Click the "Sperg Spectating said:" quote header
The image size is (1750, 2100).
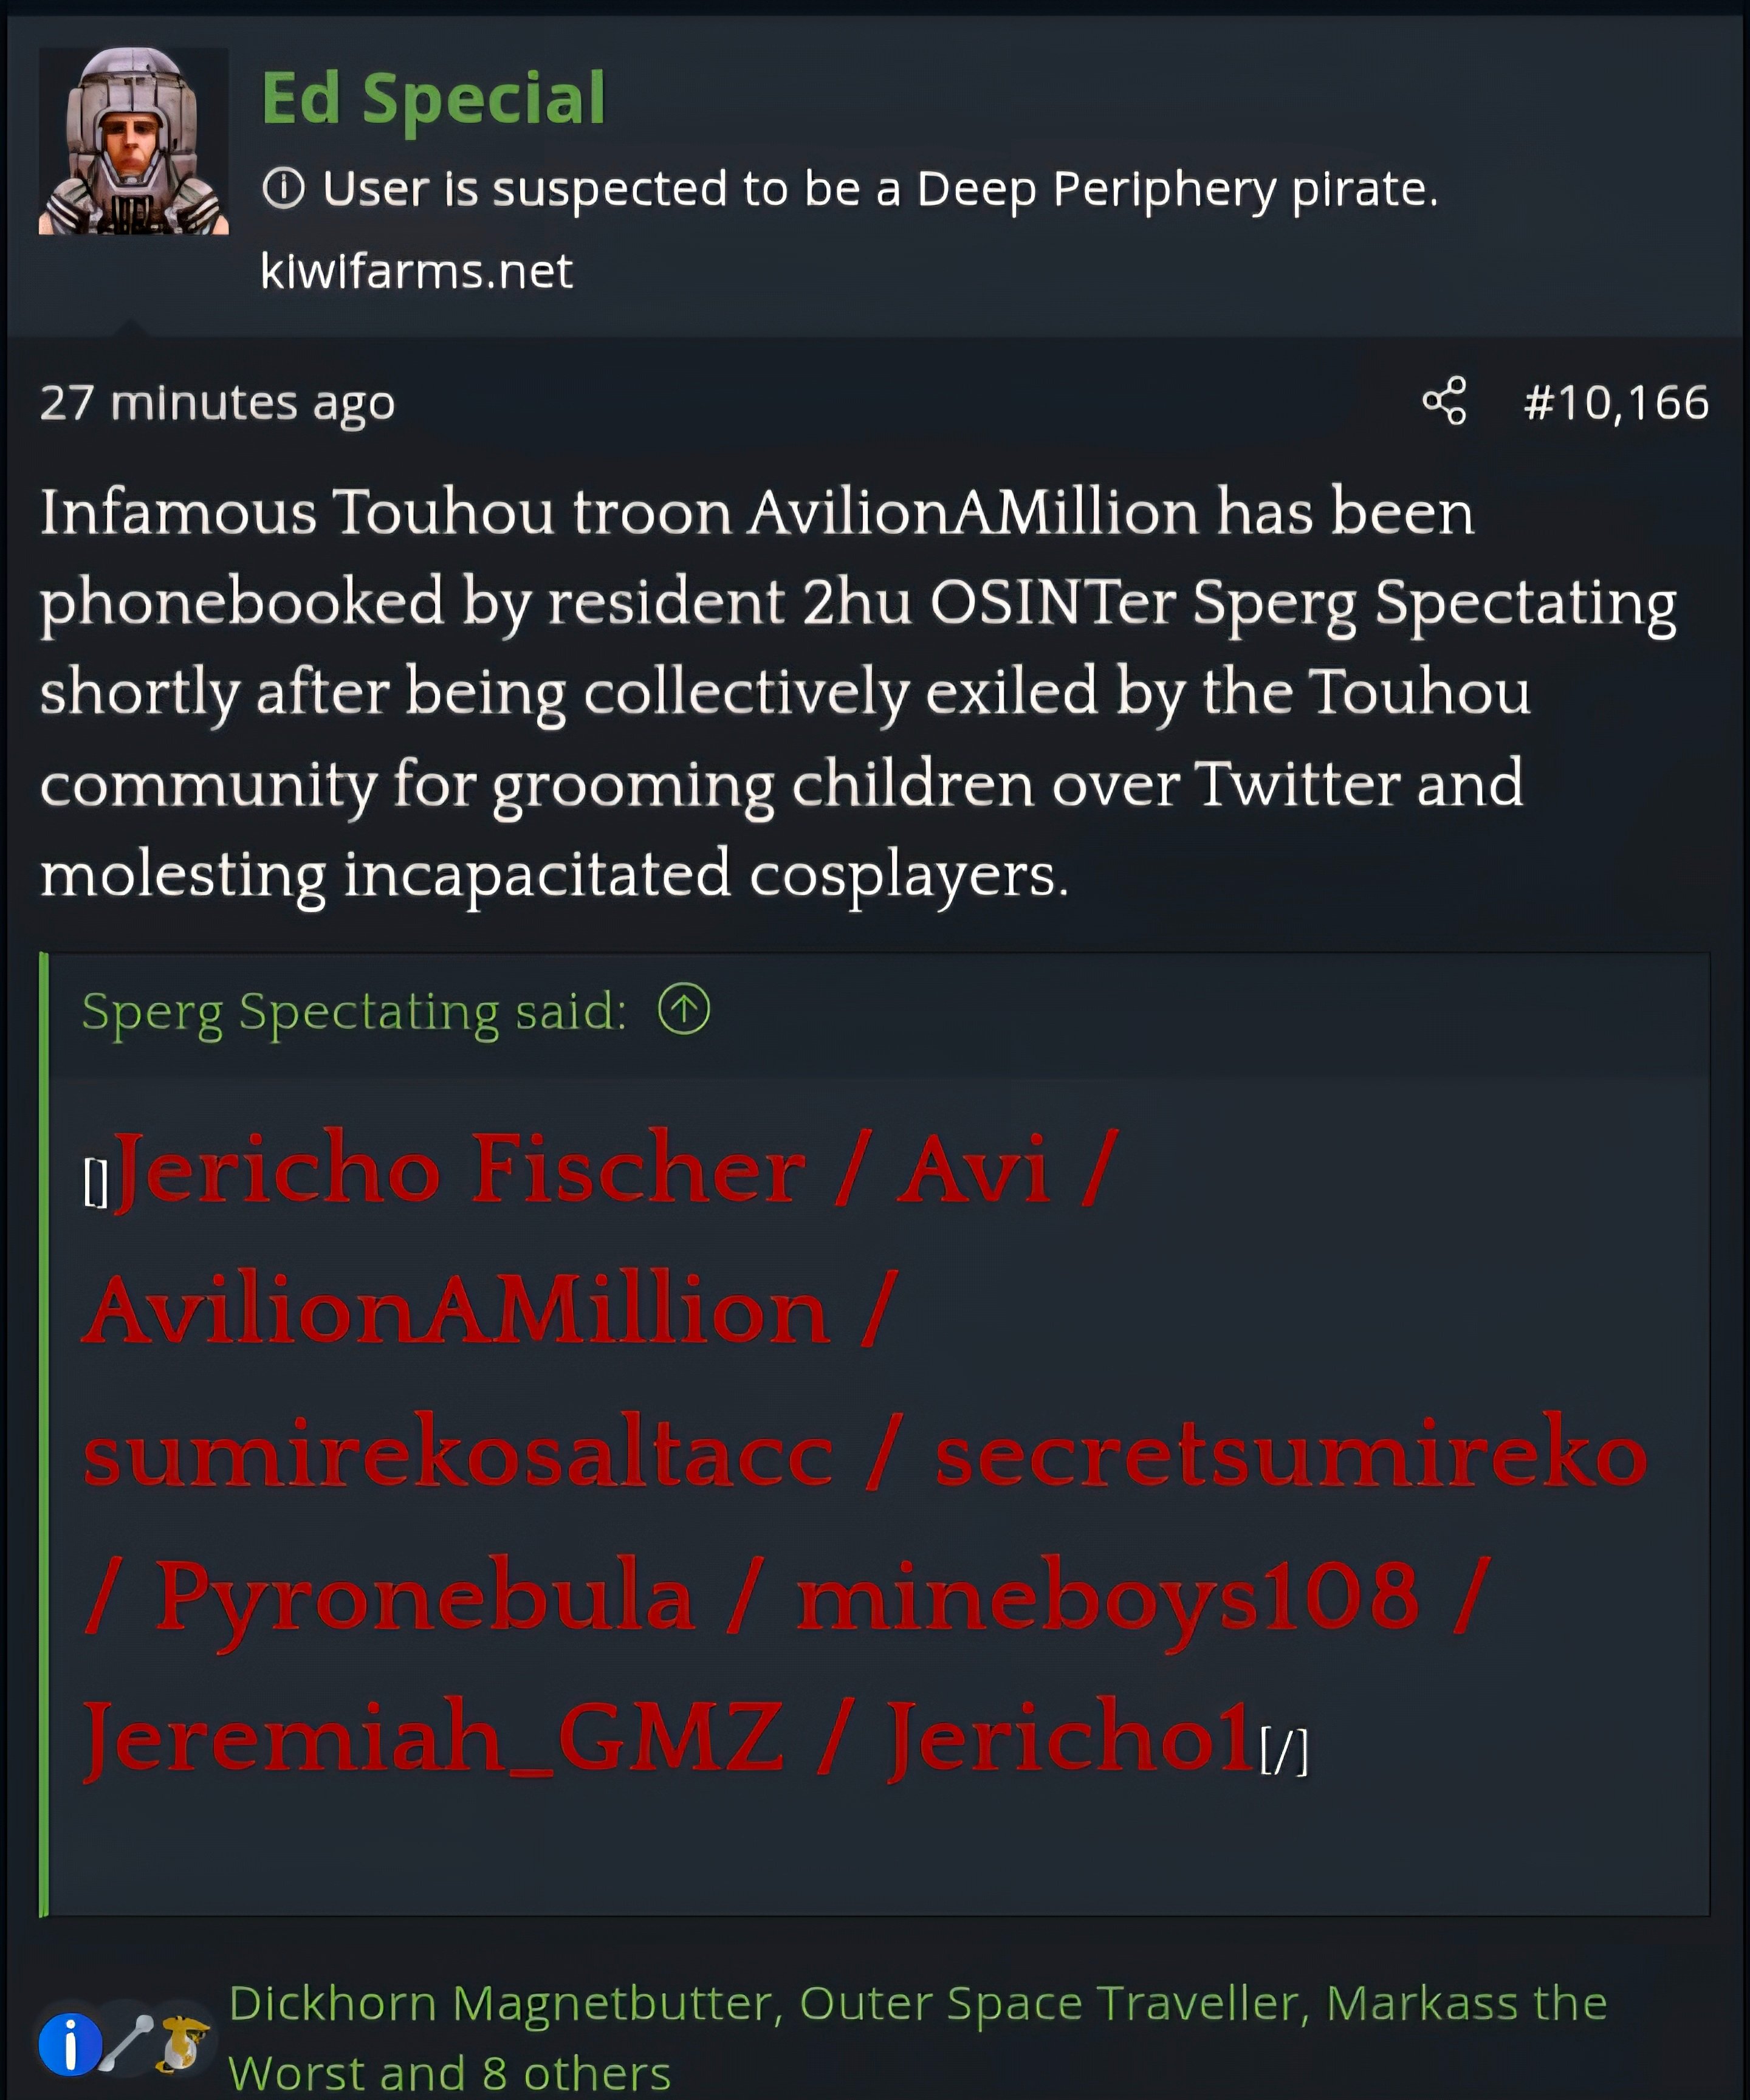tap(354, 1011)
